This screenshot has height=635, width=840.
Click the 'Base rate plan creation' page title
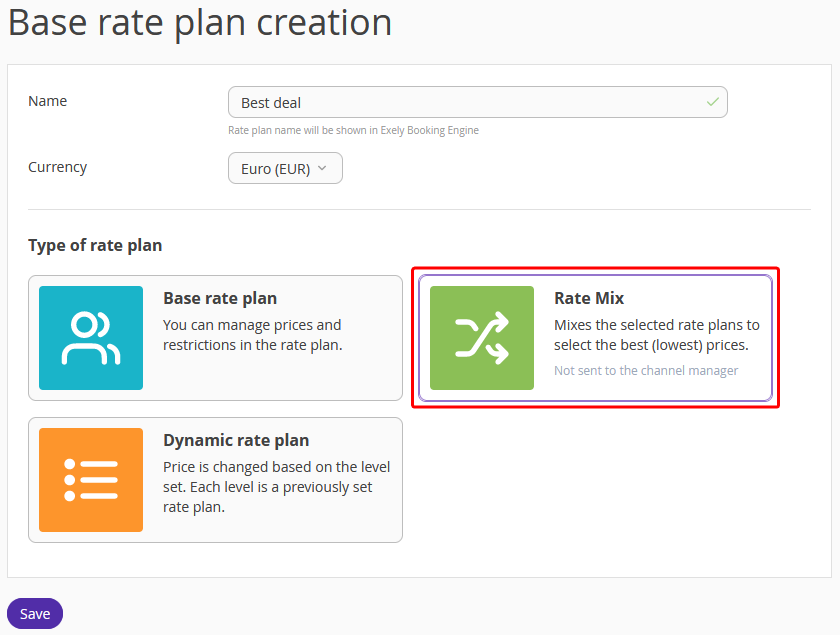tap(200, 24)
